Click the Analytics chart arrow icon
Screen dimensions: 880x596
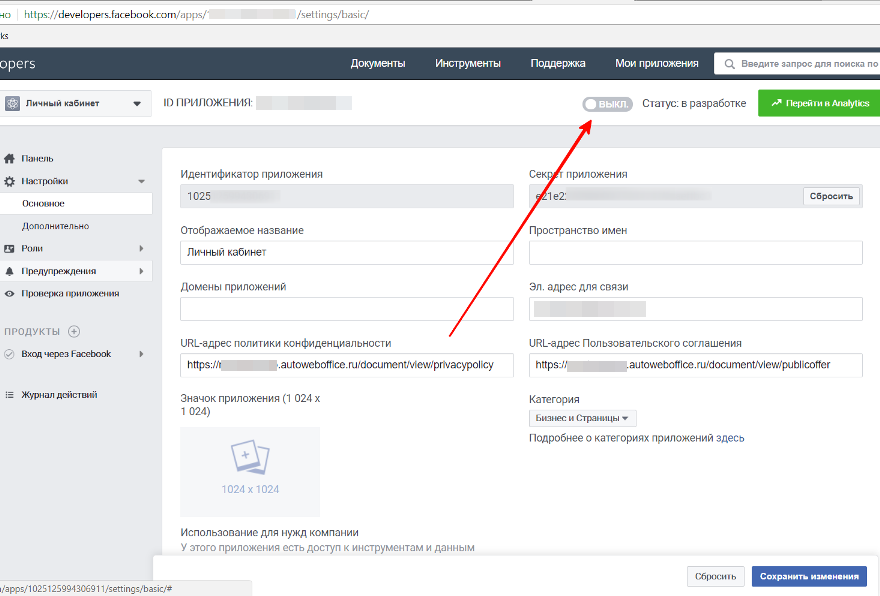(776, 103)
